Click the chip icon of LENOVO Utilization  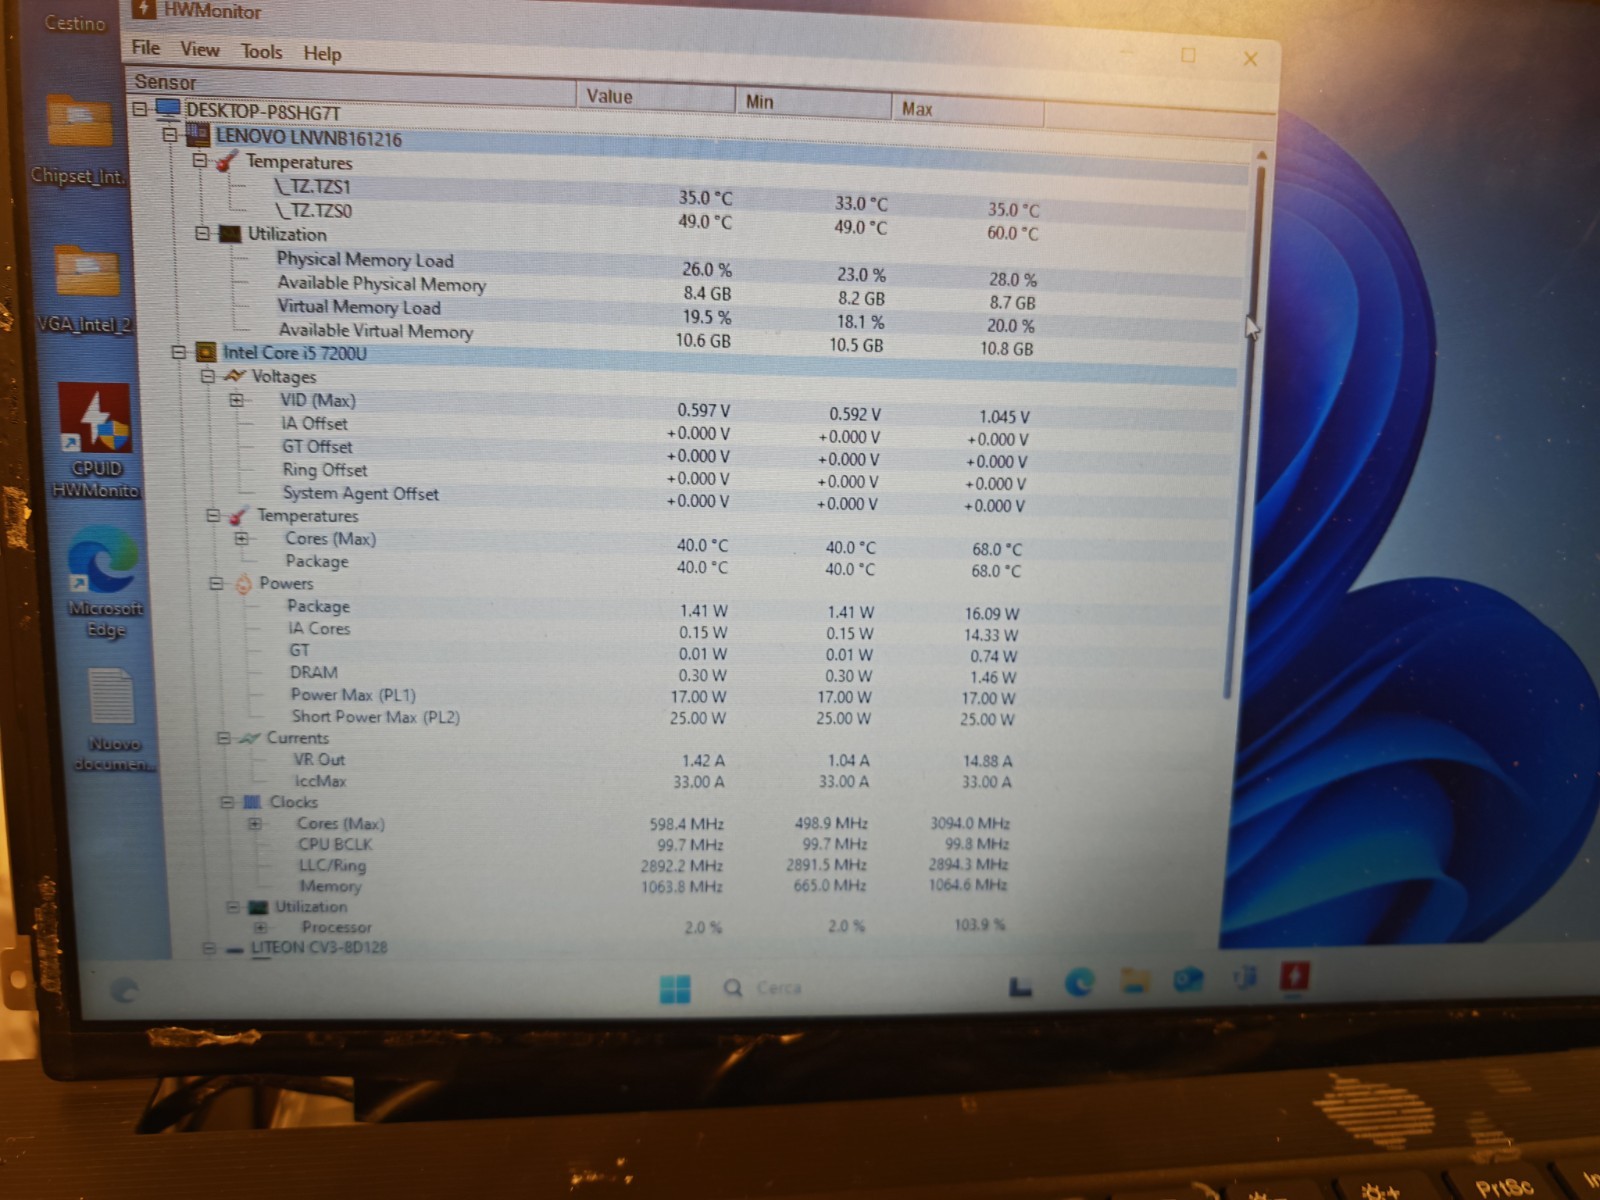pyautogui.click(x=230, y=234)
